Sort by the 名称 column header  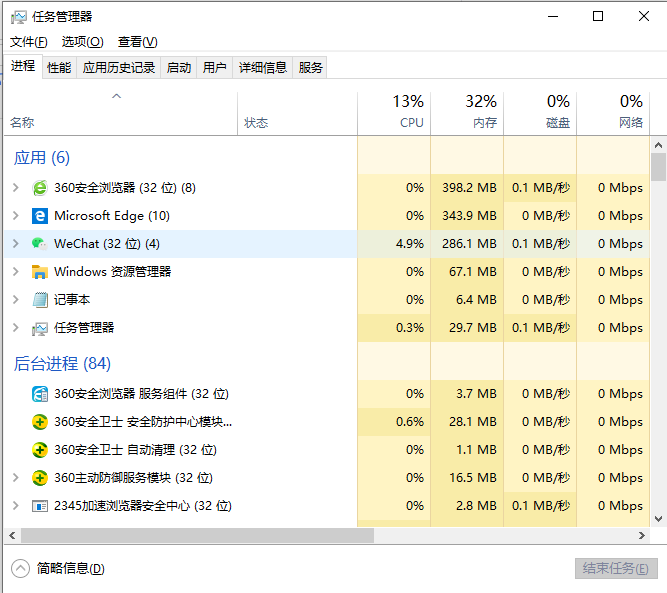click(121, 113)
